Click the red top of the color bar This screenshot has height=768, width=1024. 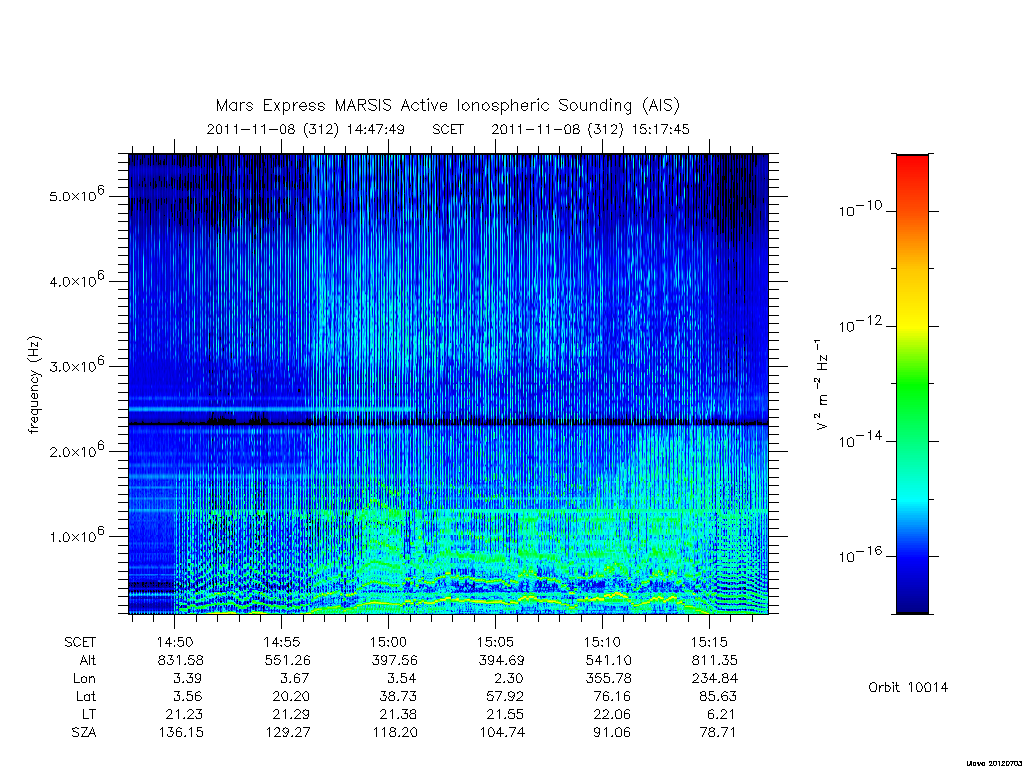point(912,167)
